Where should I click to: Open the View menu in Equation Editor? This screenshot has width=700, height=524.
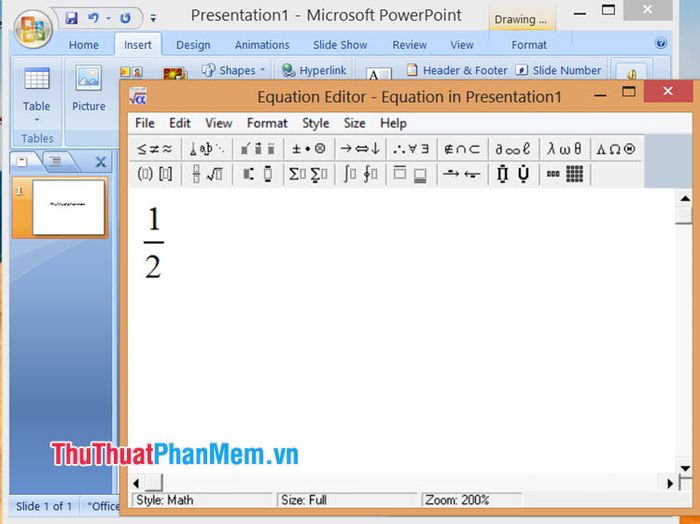pos(218,123)
